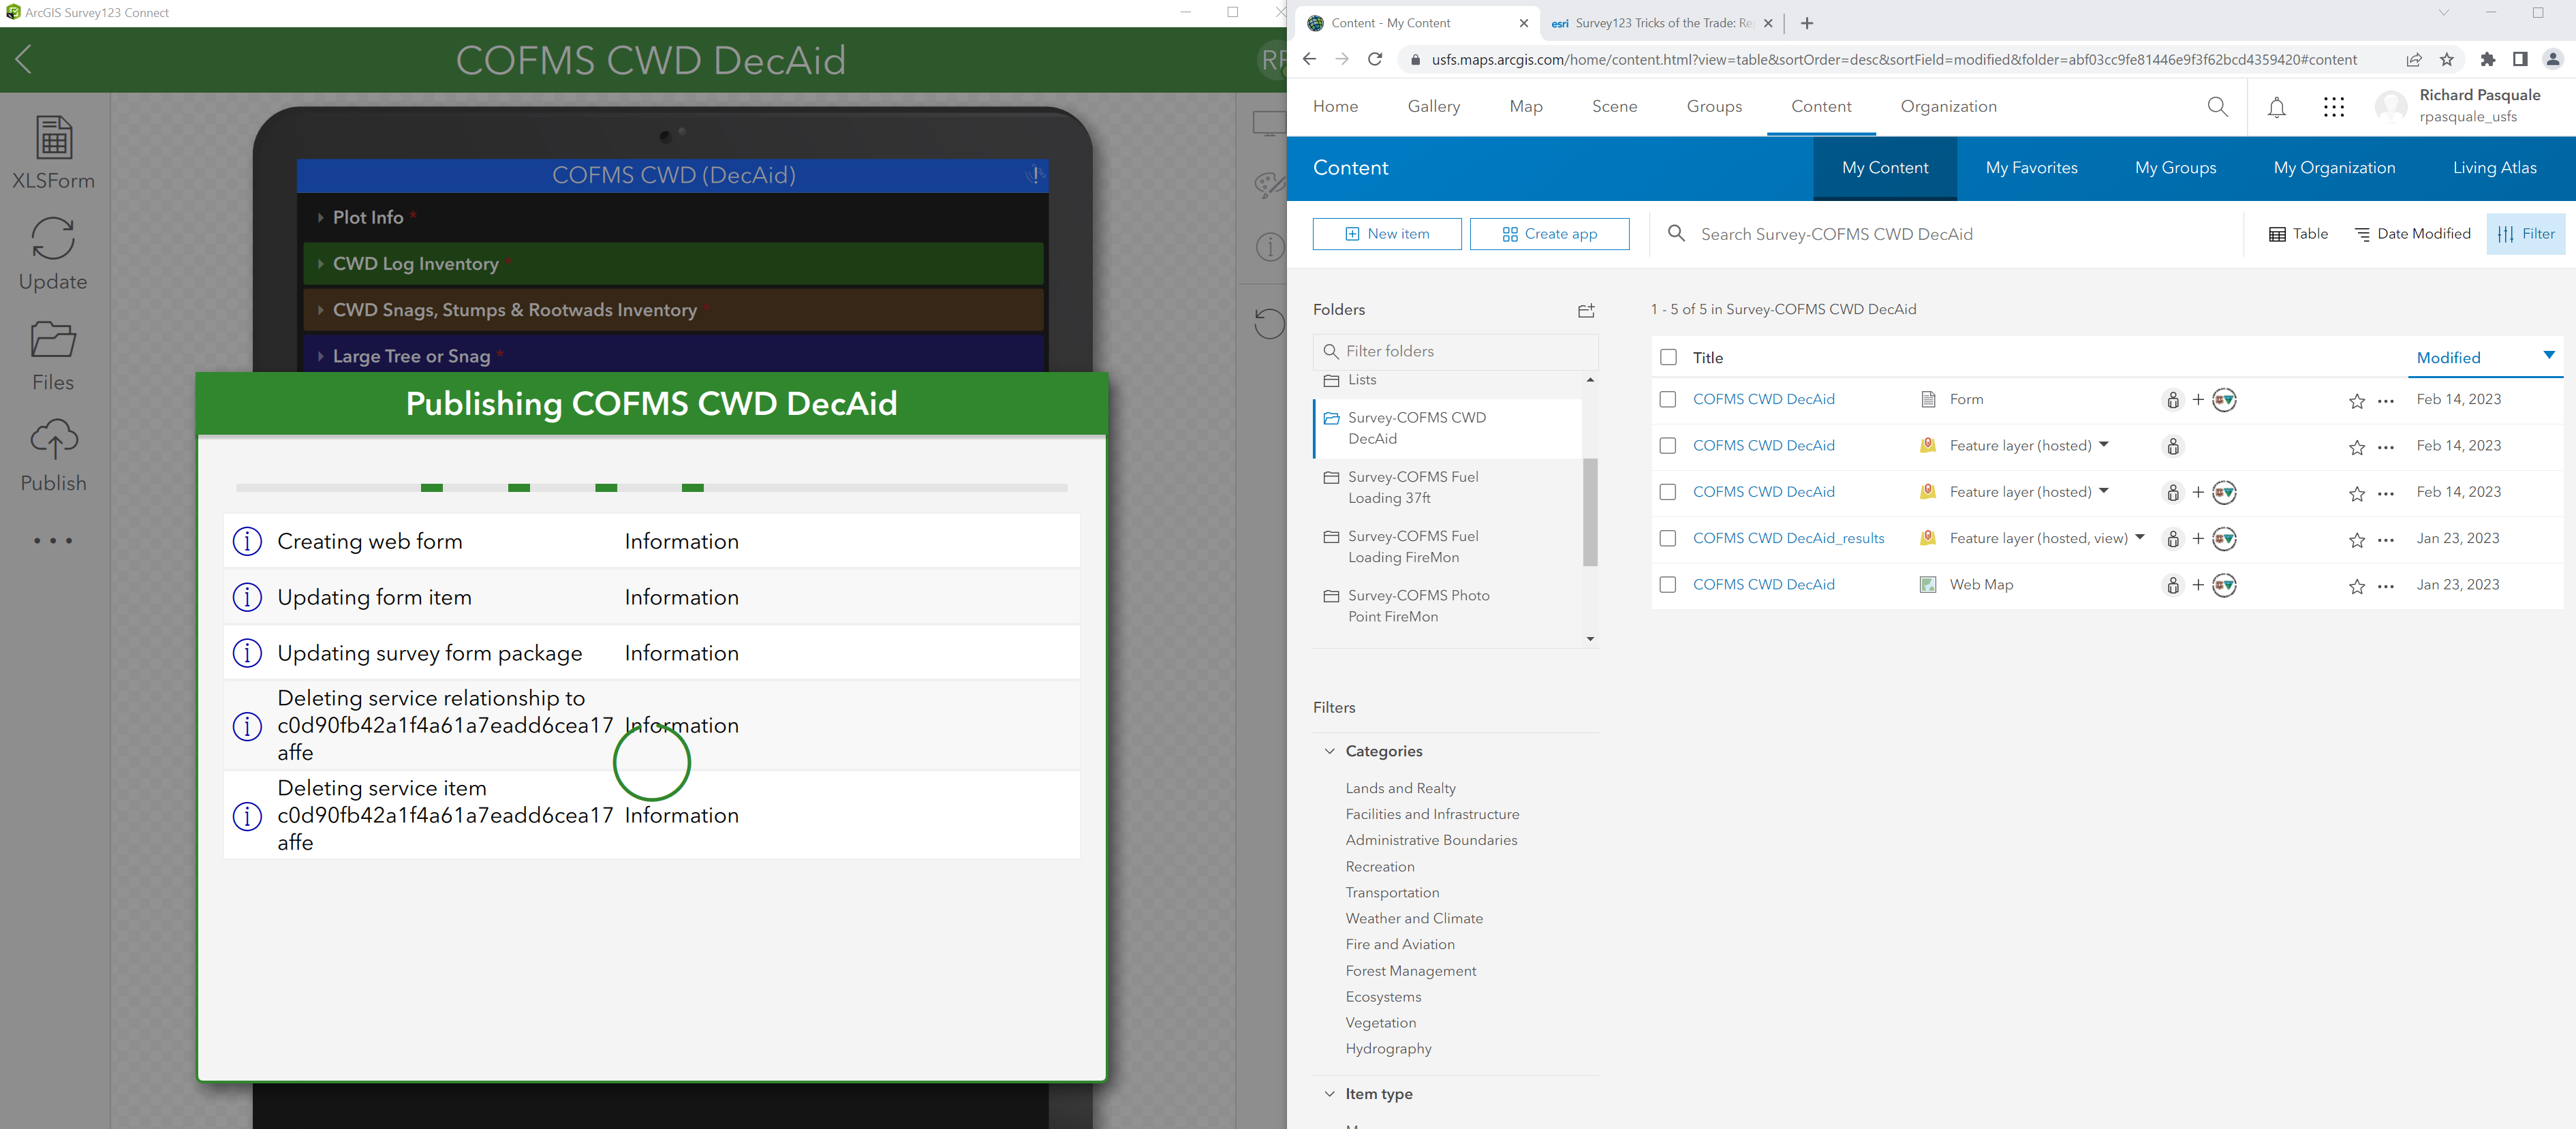Viewport: 2576px width, 1129px height.
Task: Open more options for COFMS CWD DecAid_results row
Action: pyautogui.click(x=2386, y=540)
